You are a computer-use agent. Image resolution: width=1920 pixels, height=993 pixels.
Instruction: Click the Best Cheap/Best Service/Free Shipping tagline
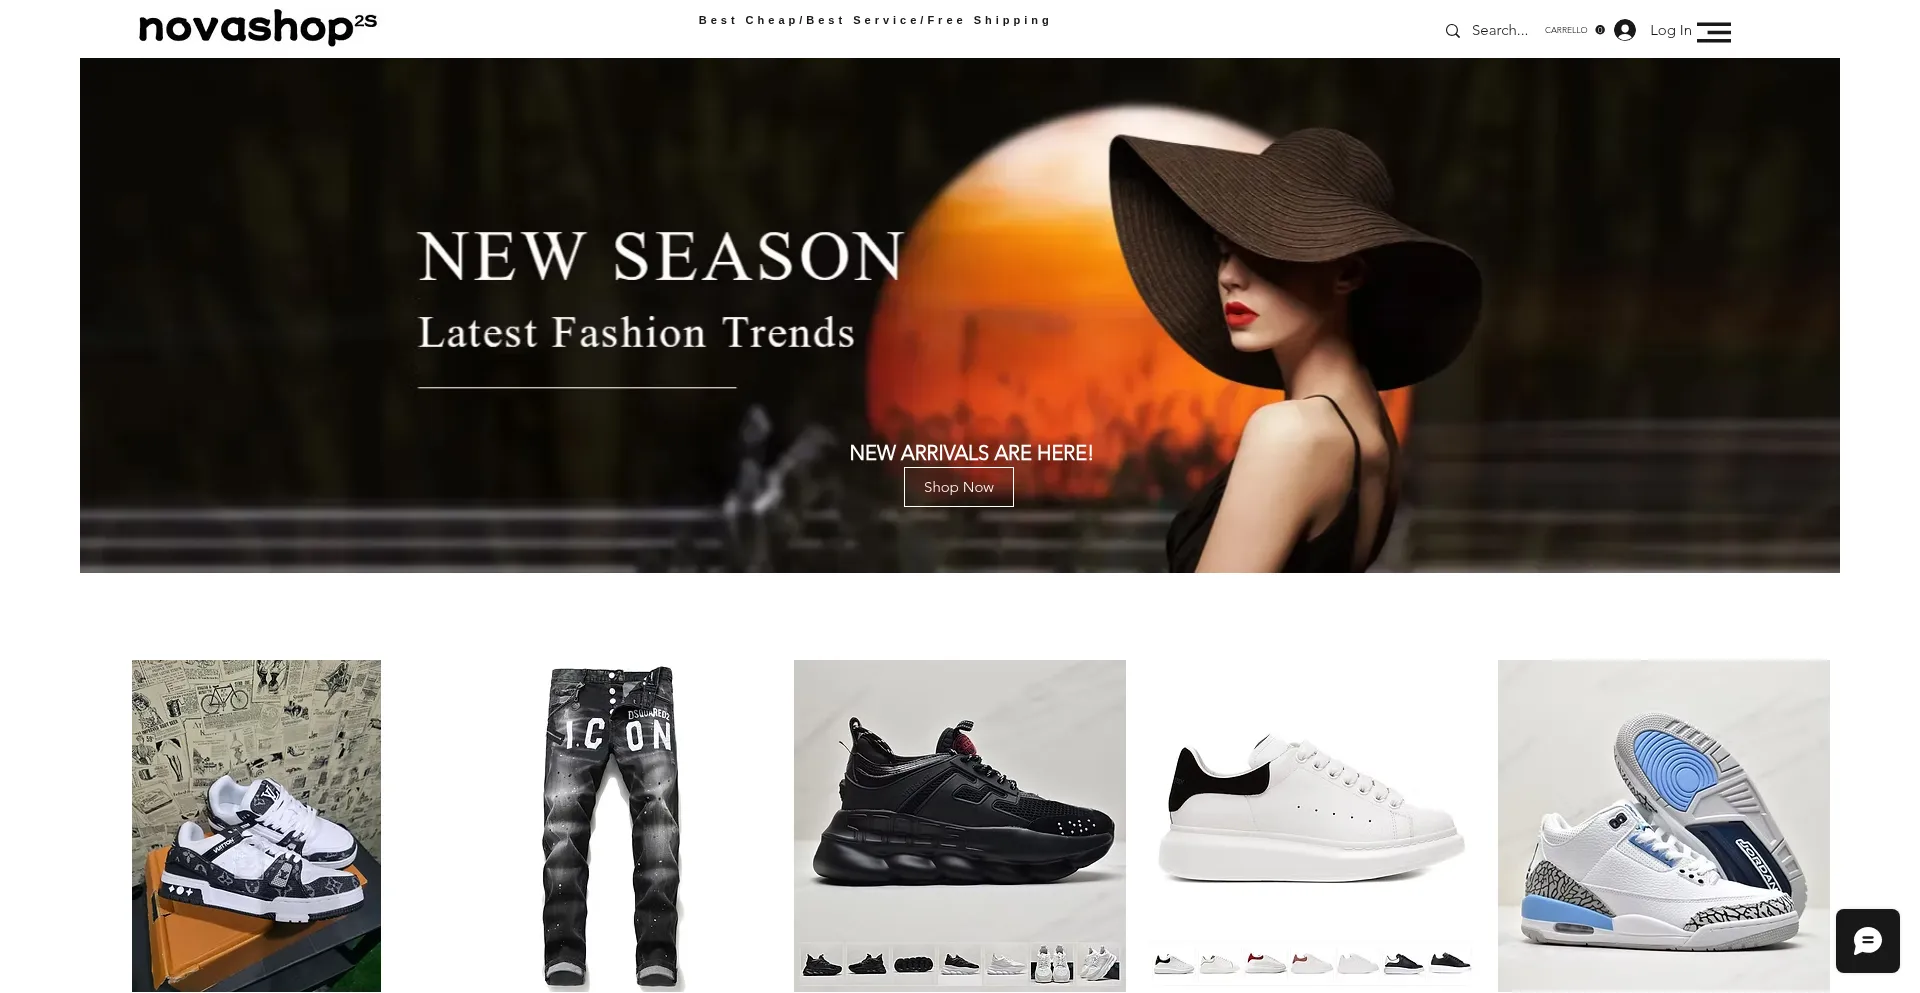pos(875,20)
